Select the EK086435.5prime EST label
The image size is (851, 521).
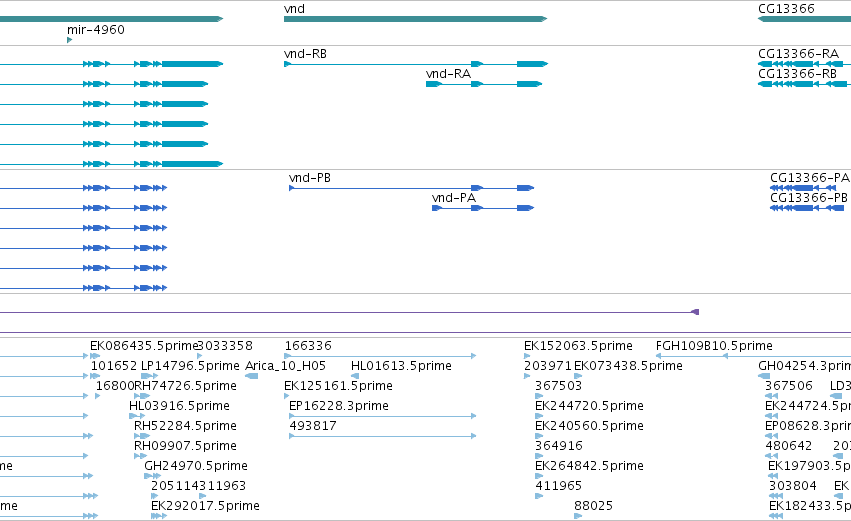click(x=144, y=346)
